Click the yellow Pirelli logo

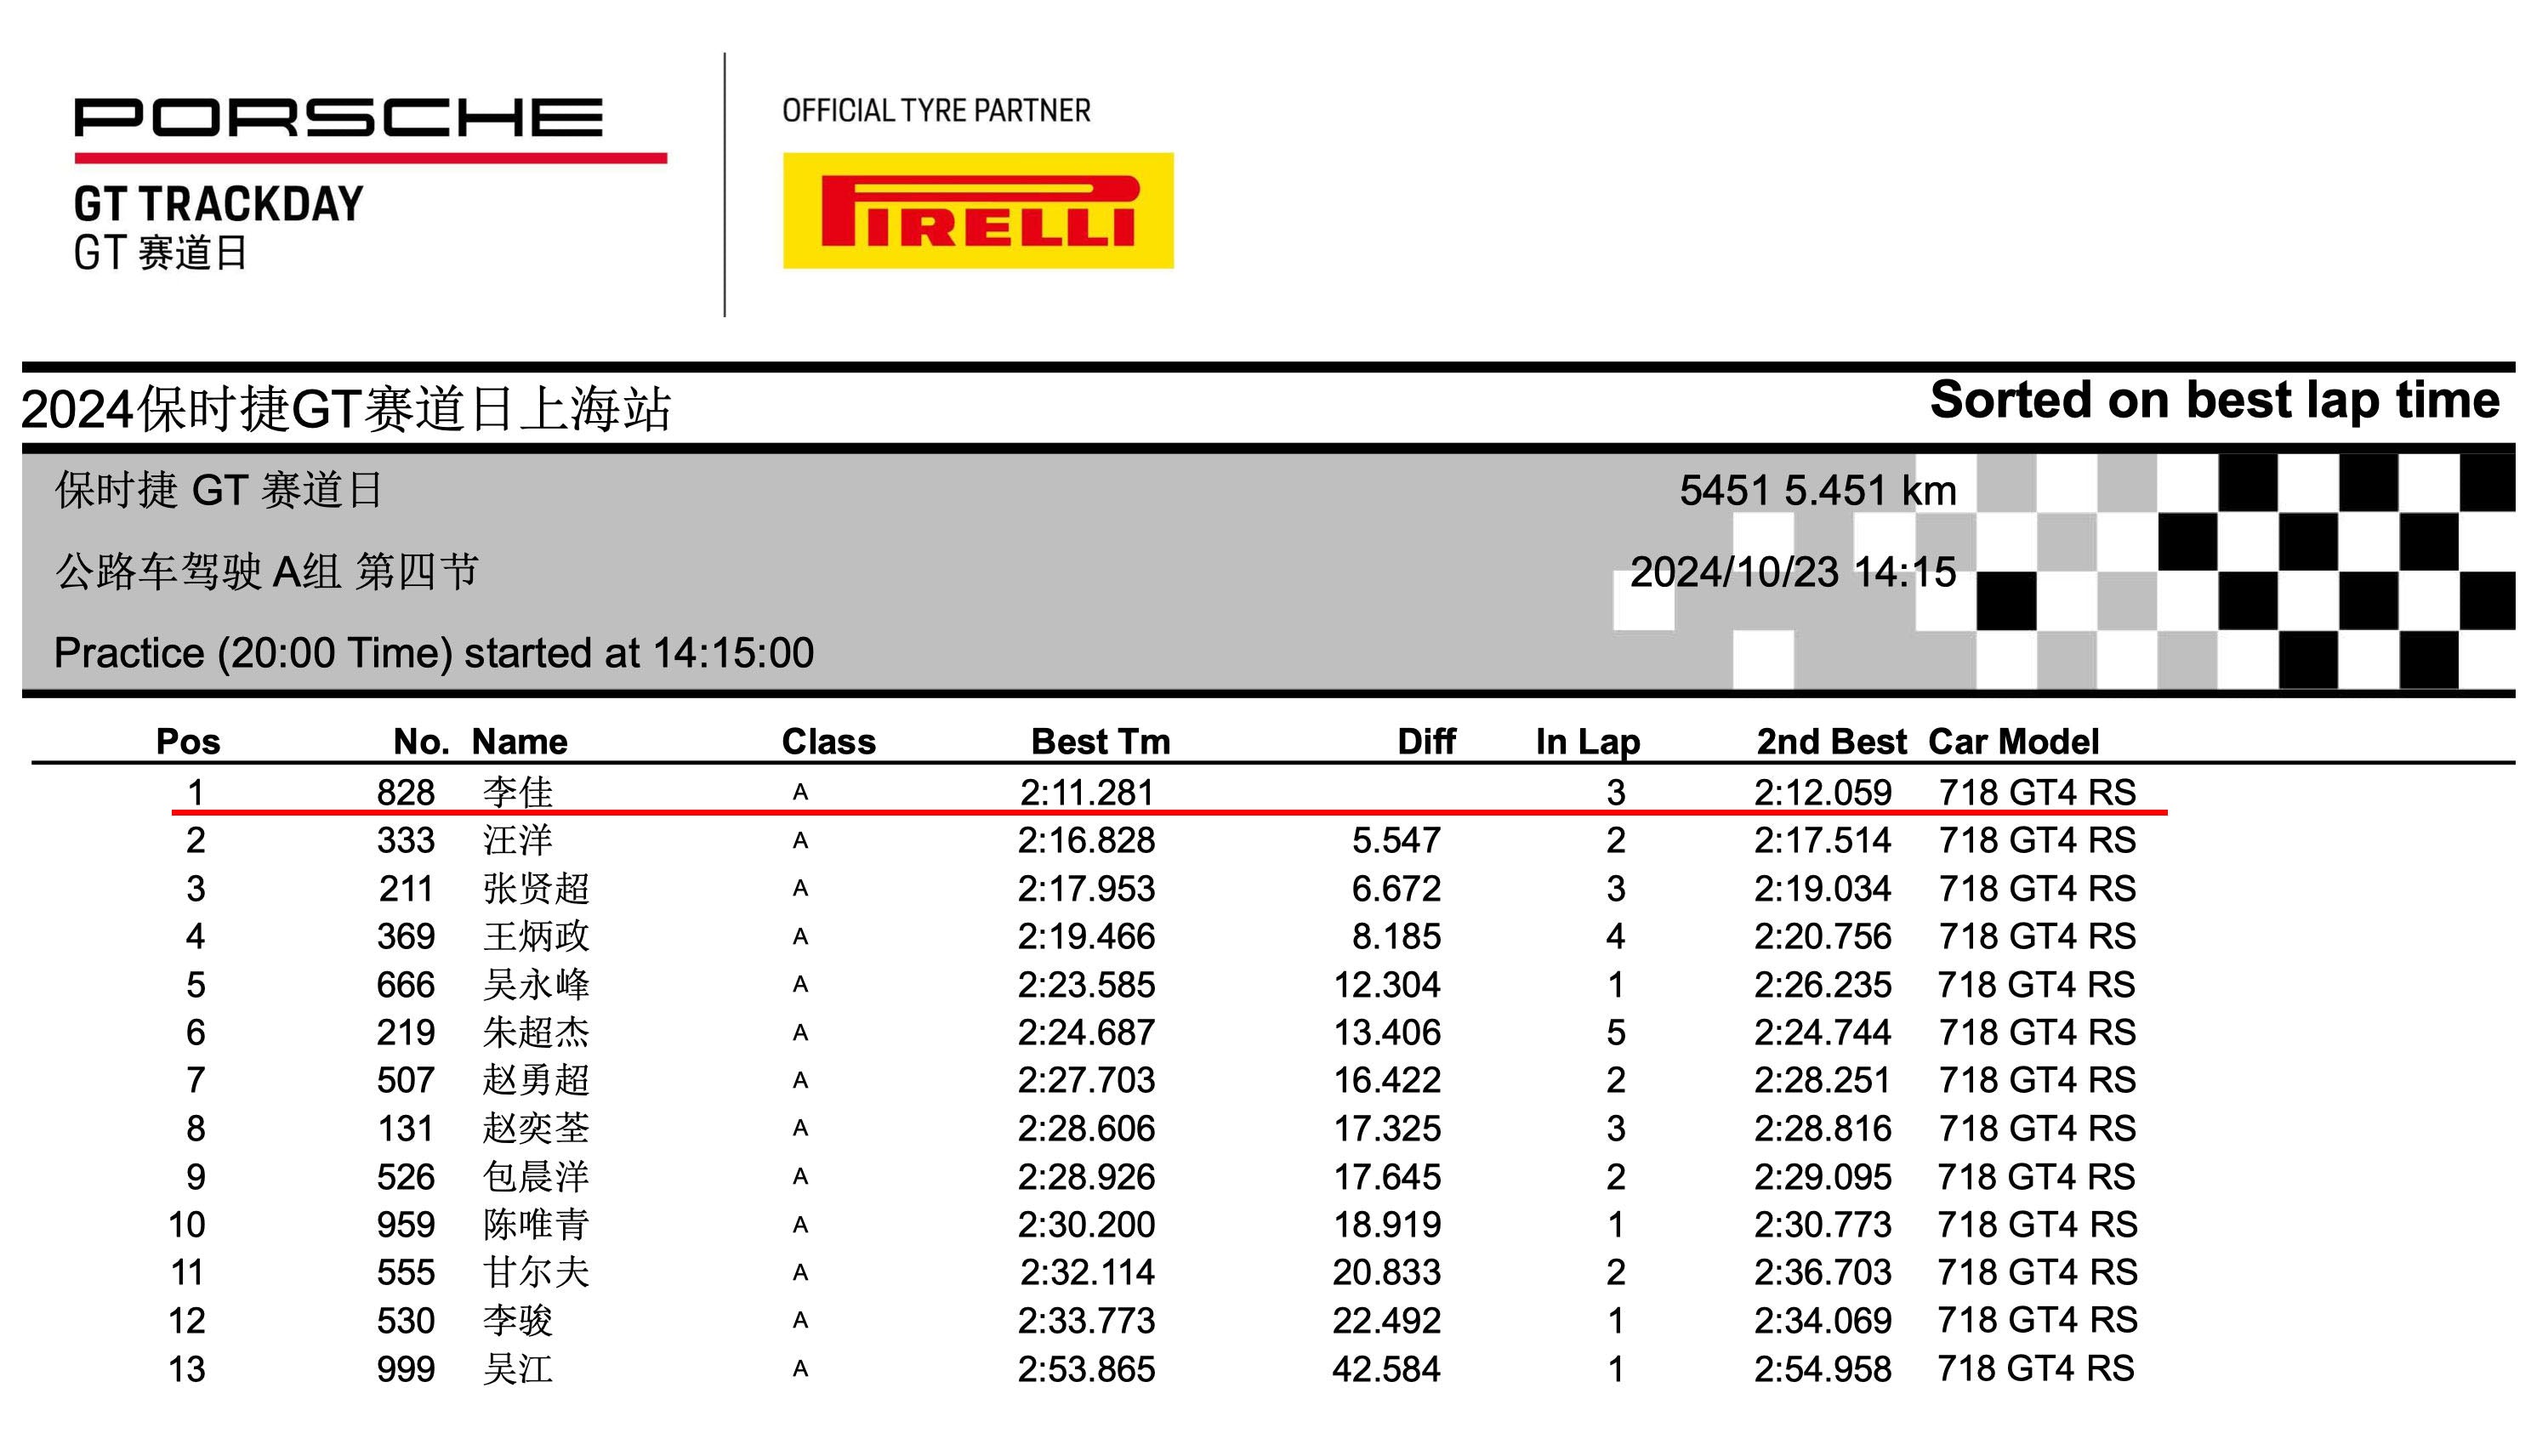[x=977, y=210]
